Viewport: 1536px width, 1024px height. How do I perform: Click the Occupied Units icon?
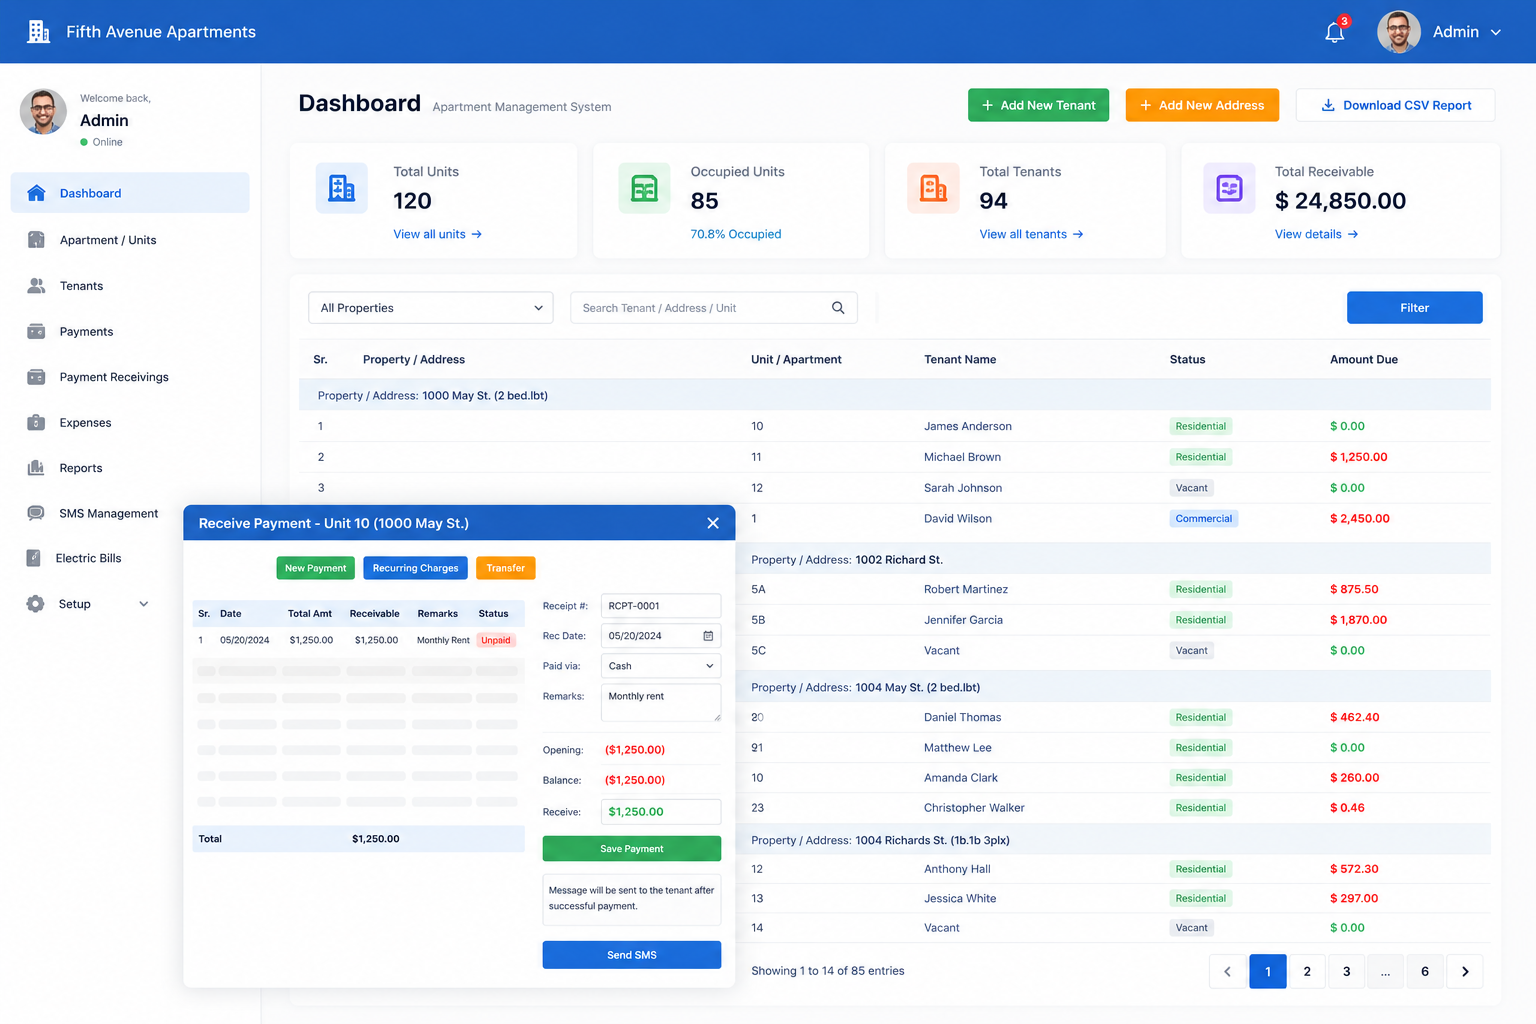(x=645, y=188)
